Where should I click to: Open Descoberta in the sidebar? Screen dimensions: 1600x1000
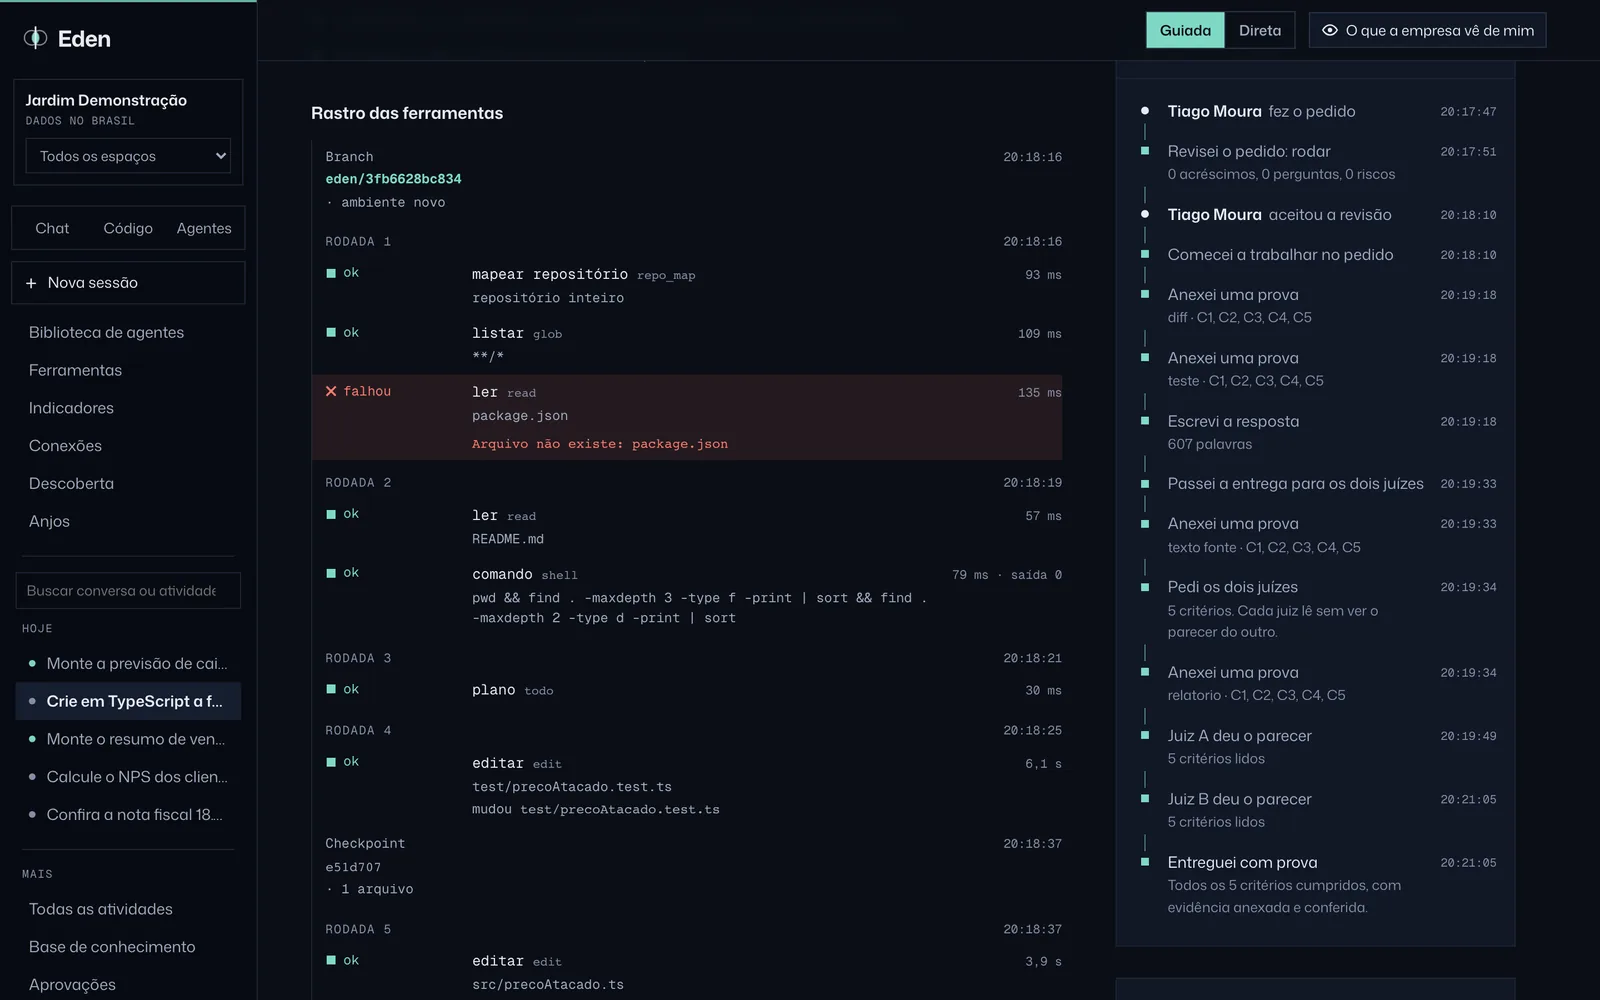(x=71, y=483)
